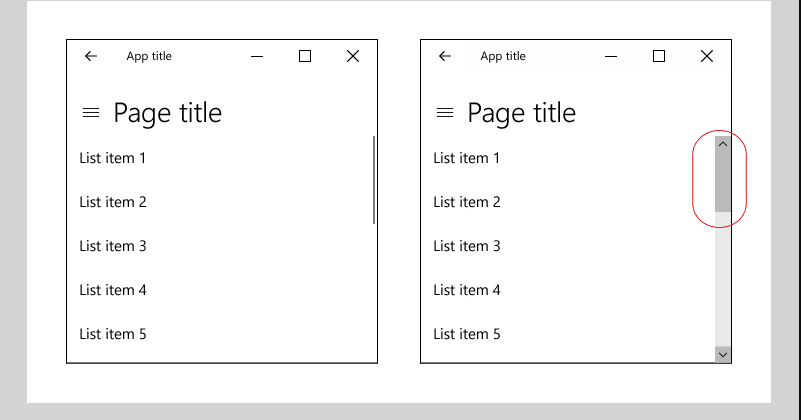Select List item 1 in the left window
Viewport: 801px width, 420px height.
[112, 158]
